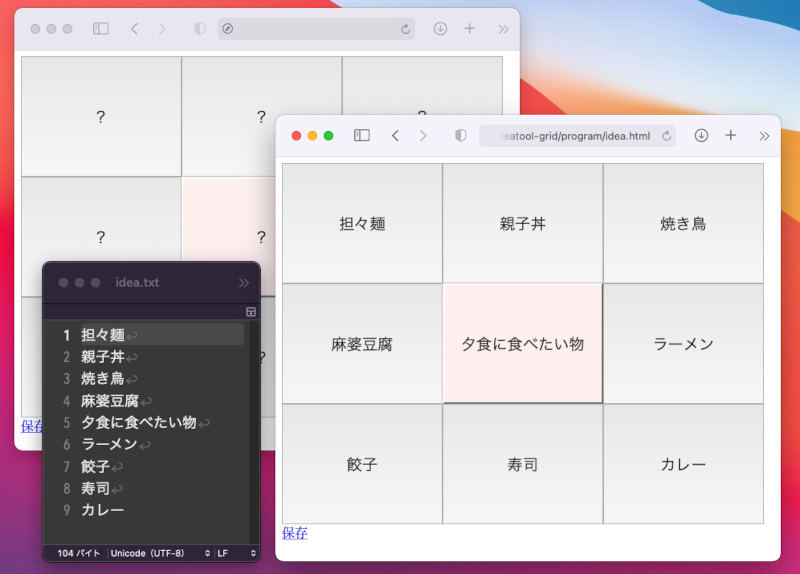
Task: Select the カレー grid cell
Action: [x=683, y=464]
